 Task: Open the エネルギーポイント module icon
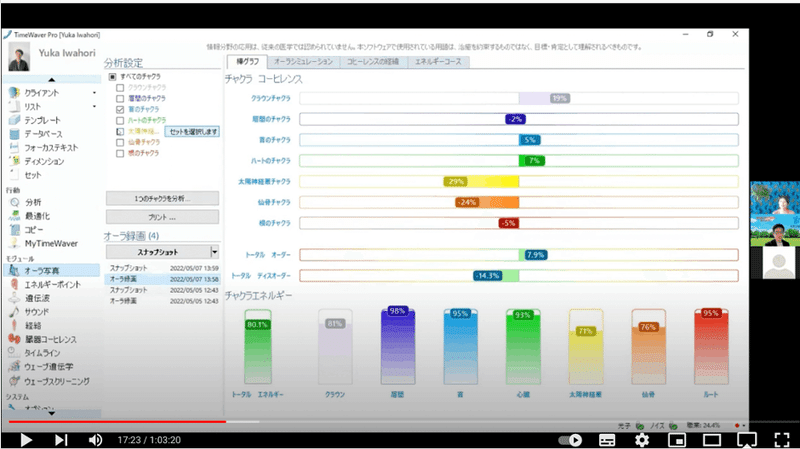tap(14, 285)
